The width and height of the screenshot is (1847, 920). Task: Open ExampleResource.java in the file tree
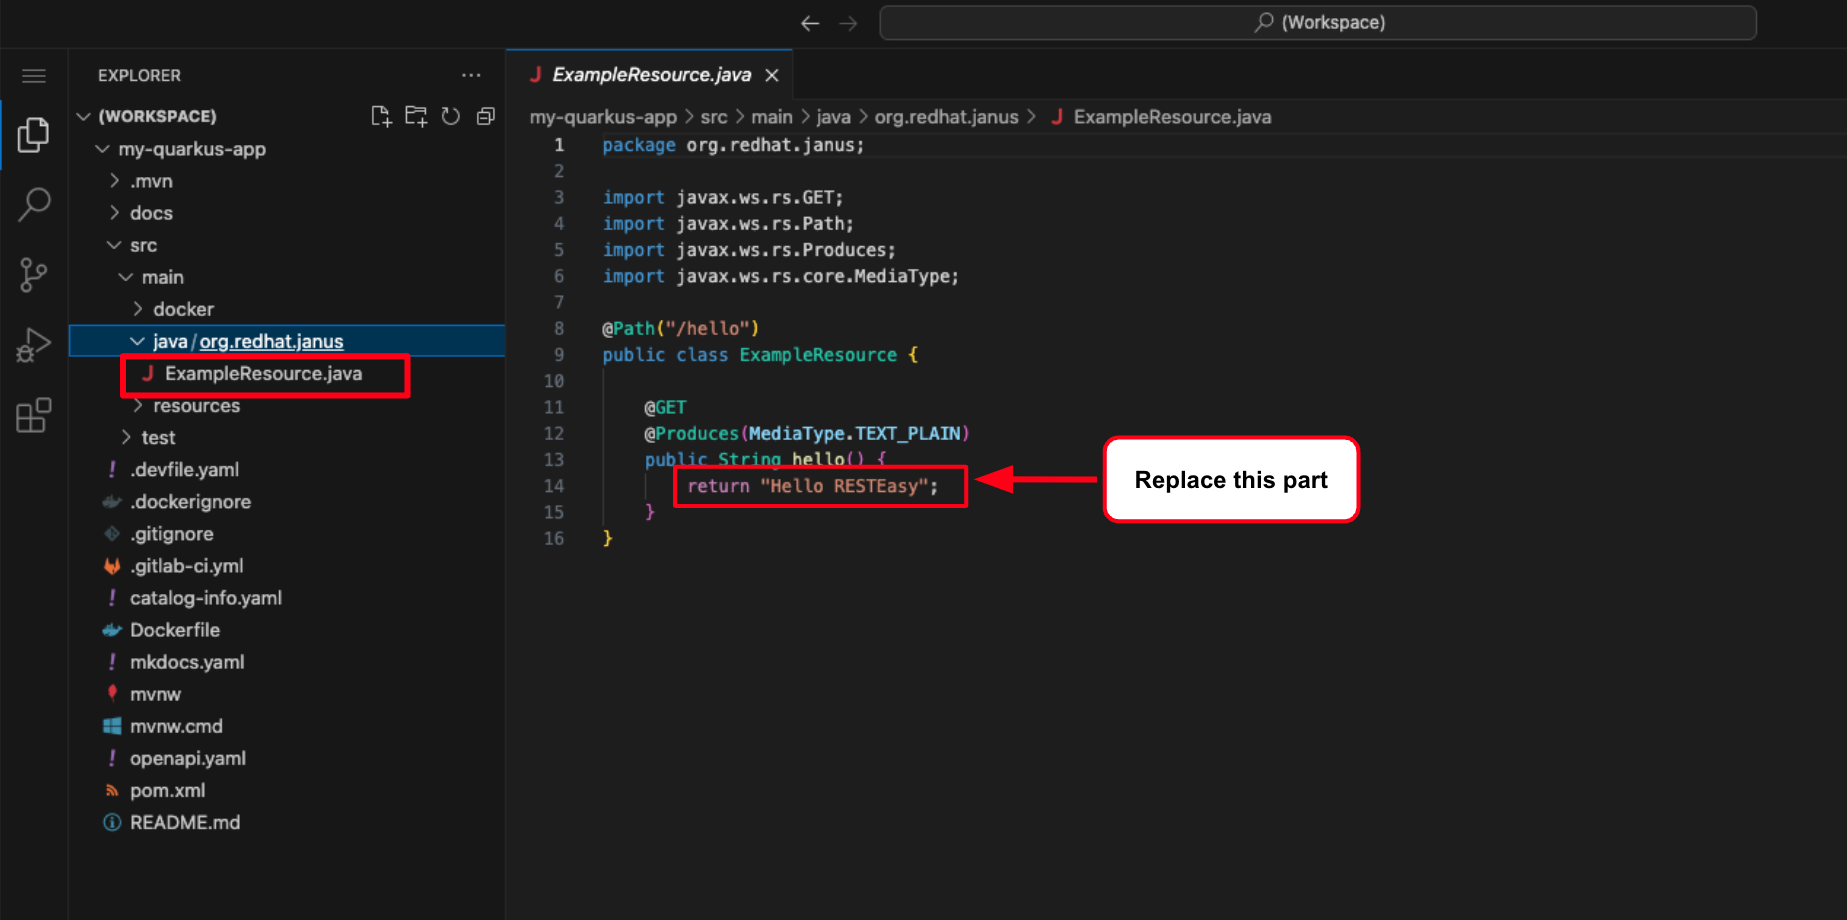tap(263, 373)
